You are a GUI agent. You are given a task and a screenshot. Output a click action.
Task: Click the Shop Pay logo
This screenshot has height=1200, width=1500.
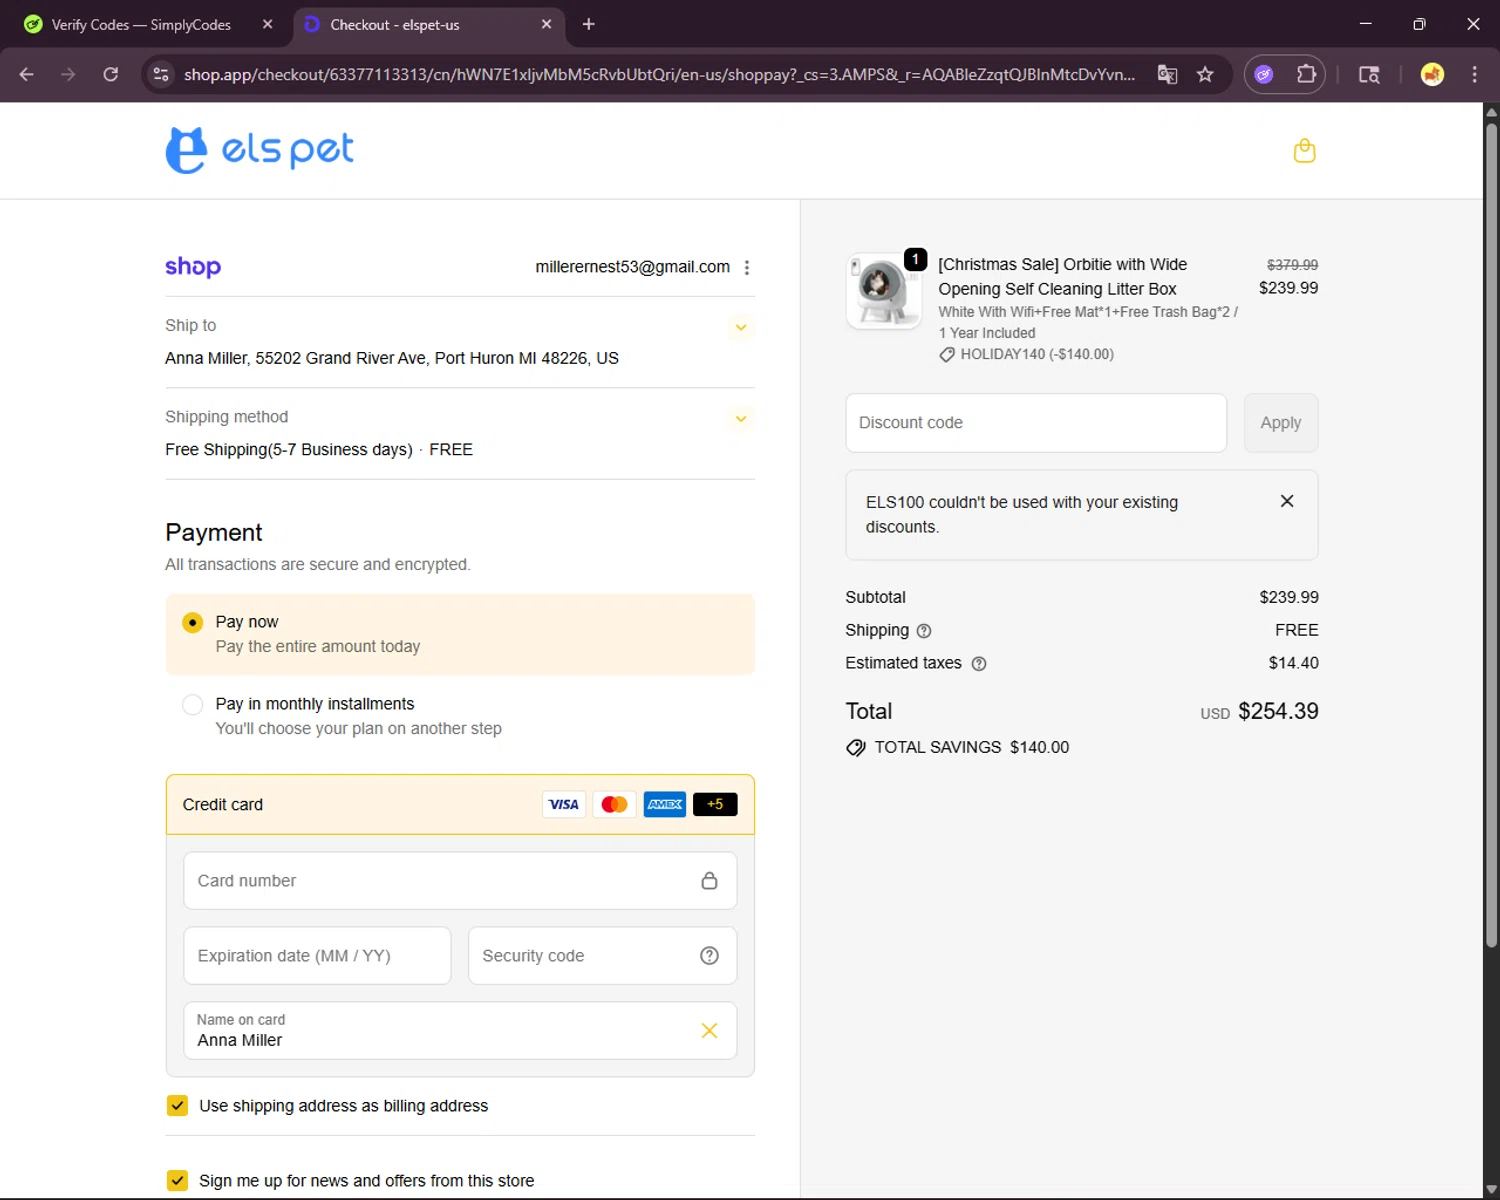pos(193,267)
